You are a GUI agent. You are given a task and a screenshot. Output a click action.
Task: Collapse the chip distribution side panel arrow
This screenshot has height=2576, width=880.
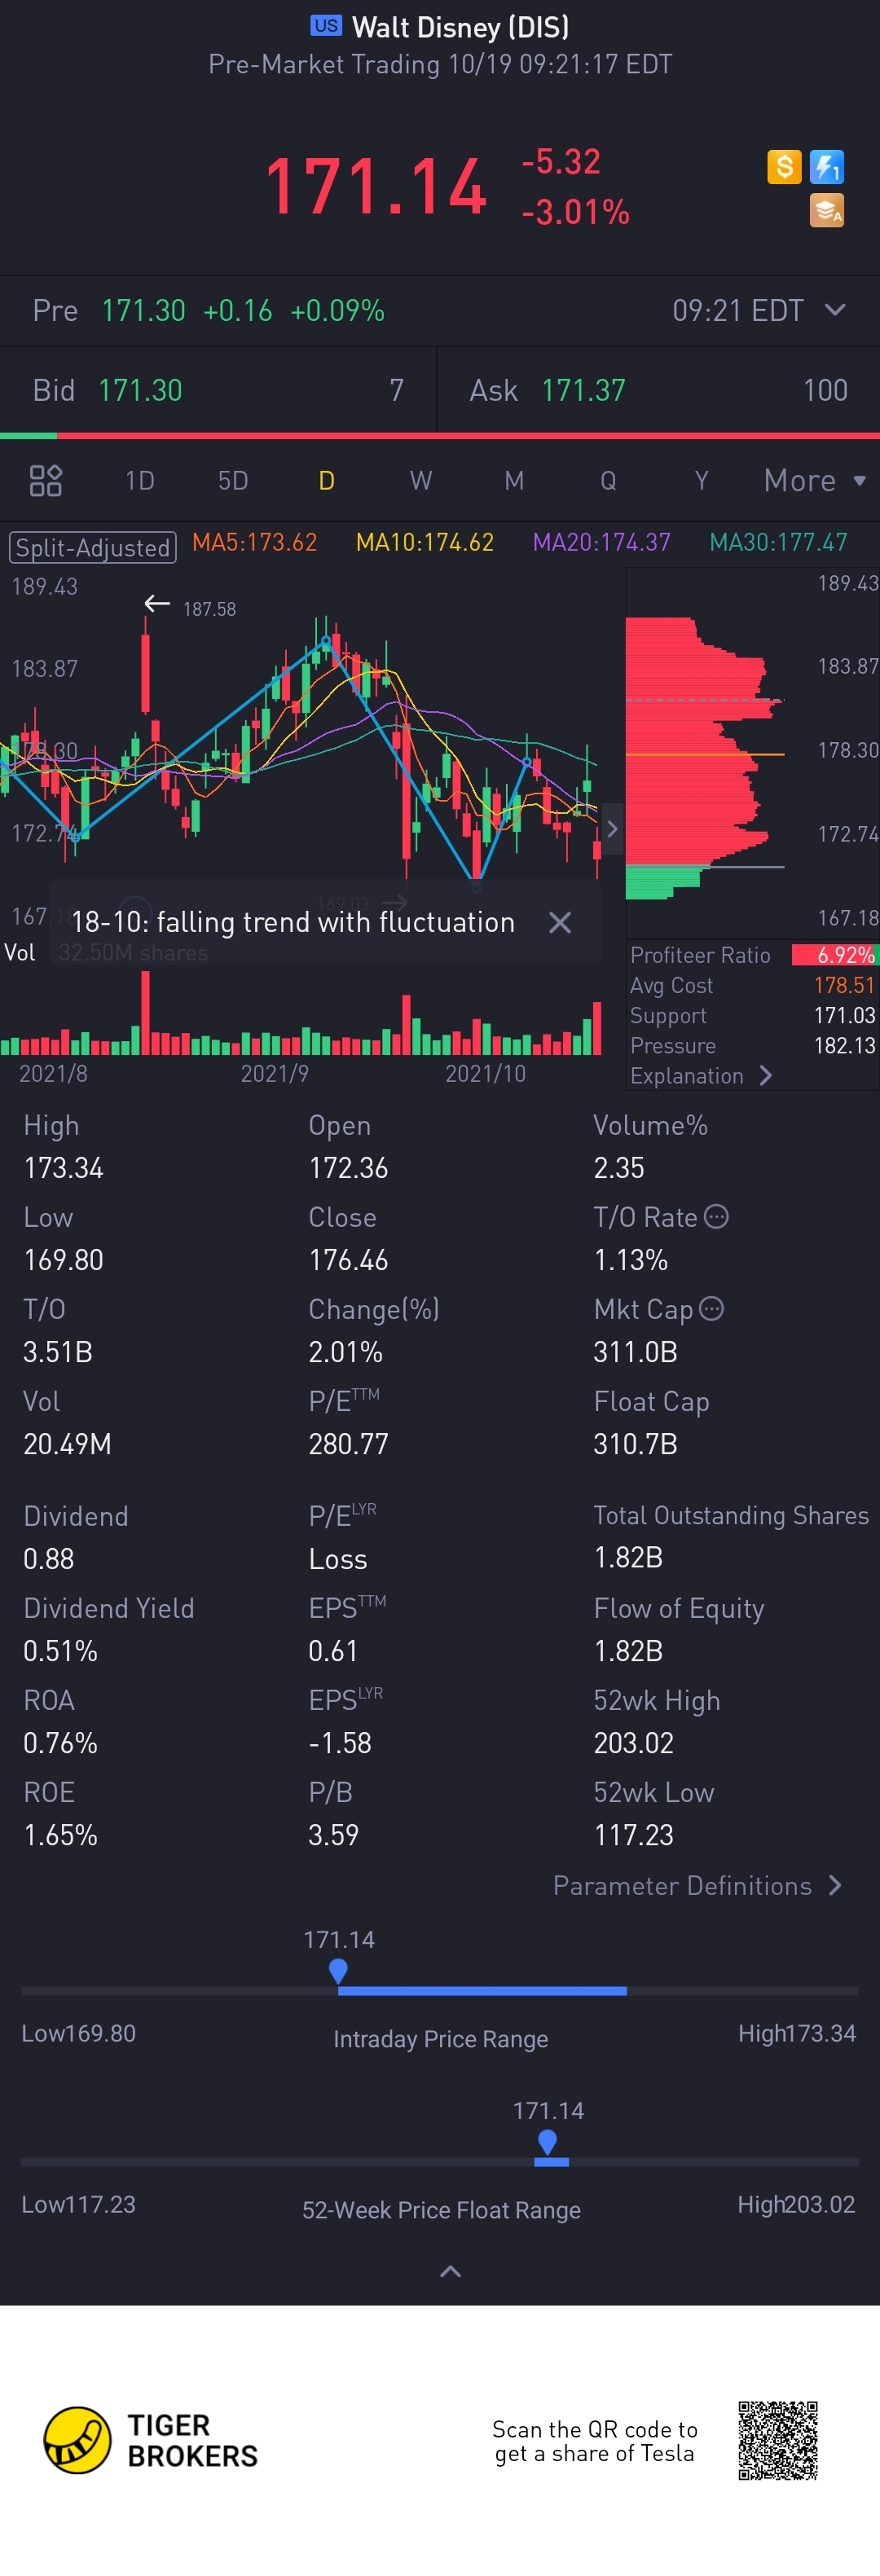click(612, 829)
